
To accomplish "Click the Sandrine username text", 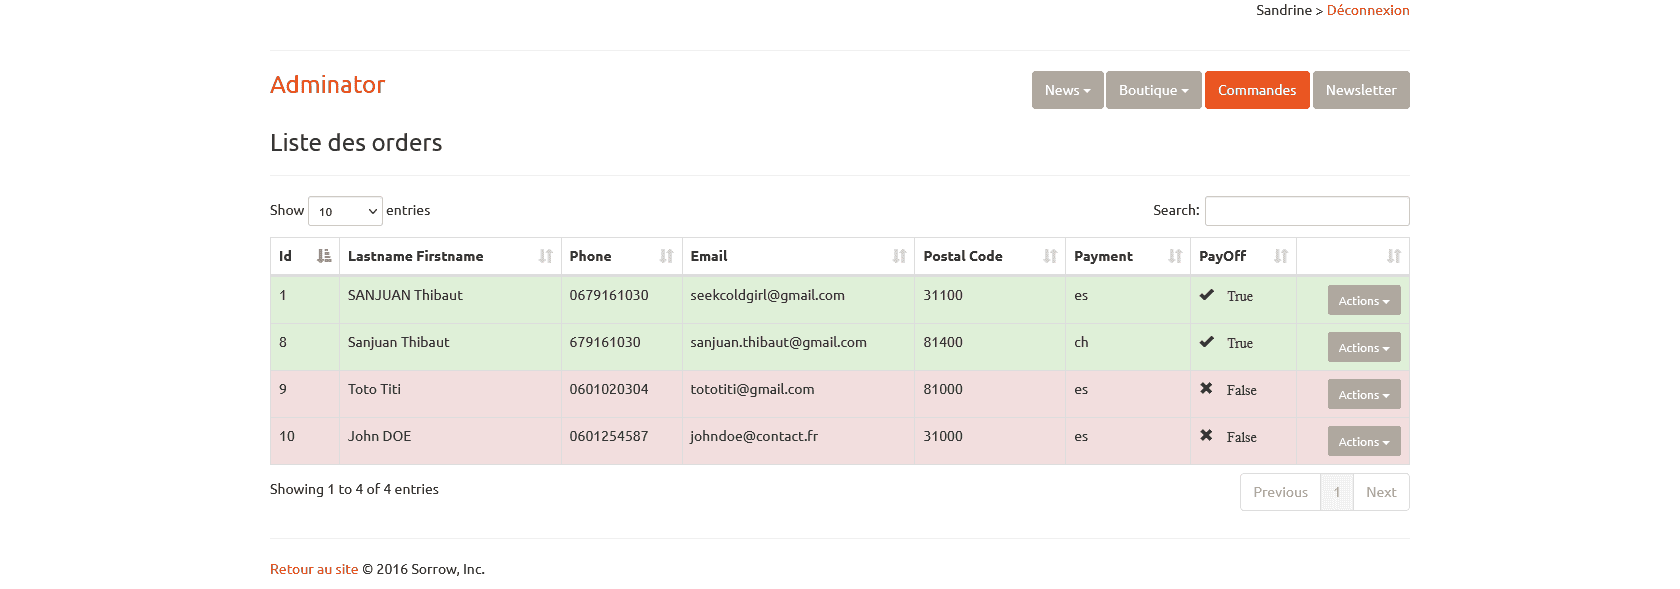I will click(x=1284, y=10).
